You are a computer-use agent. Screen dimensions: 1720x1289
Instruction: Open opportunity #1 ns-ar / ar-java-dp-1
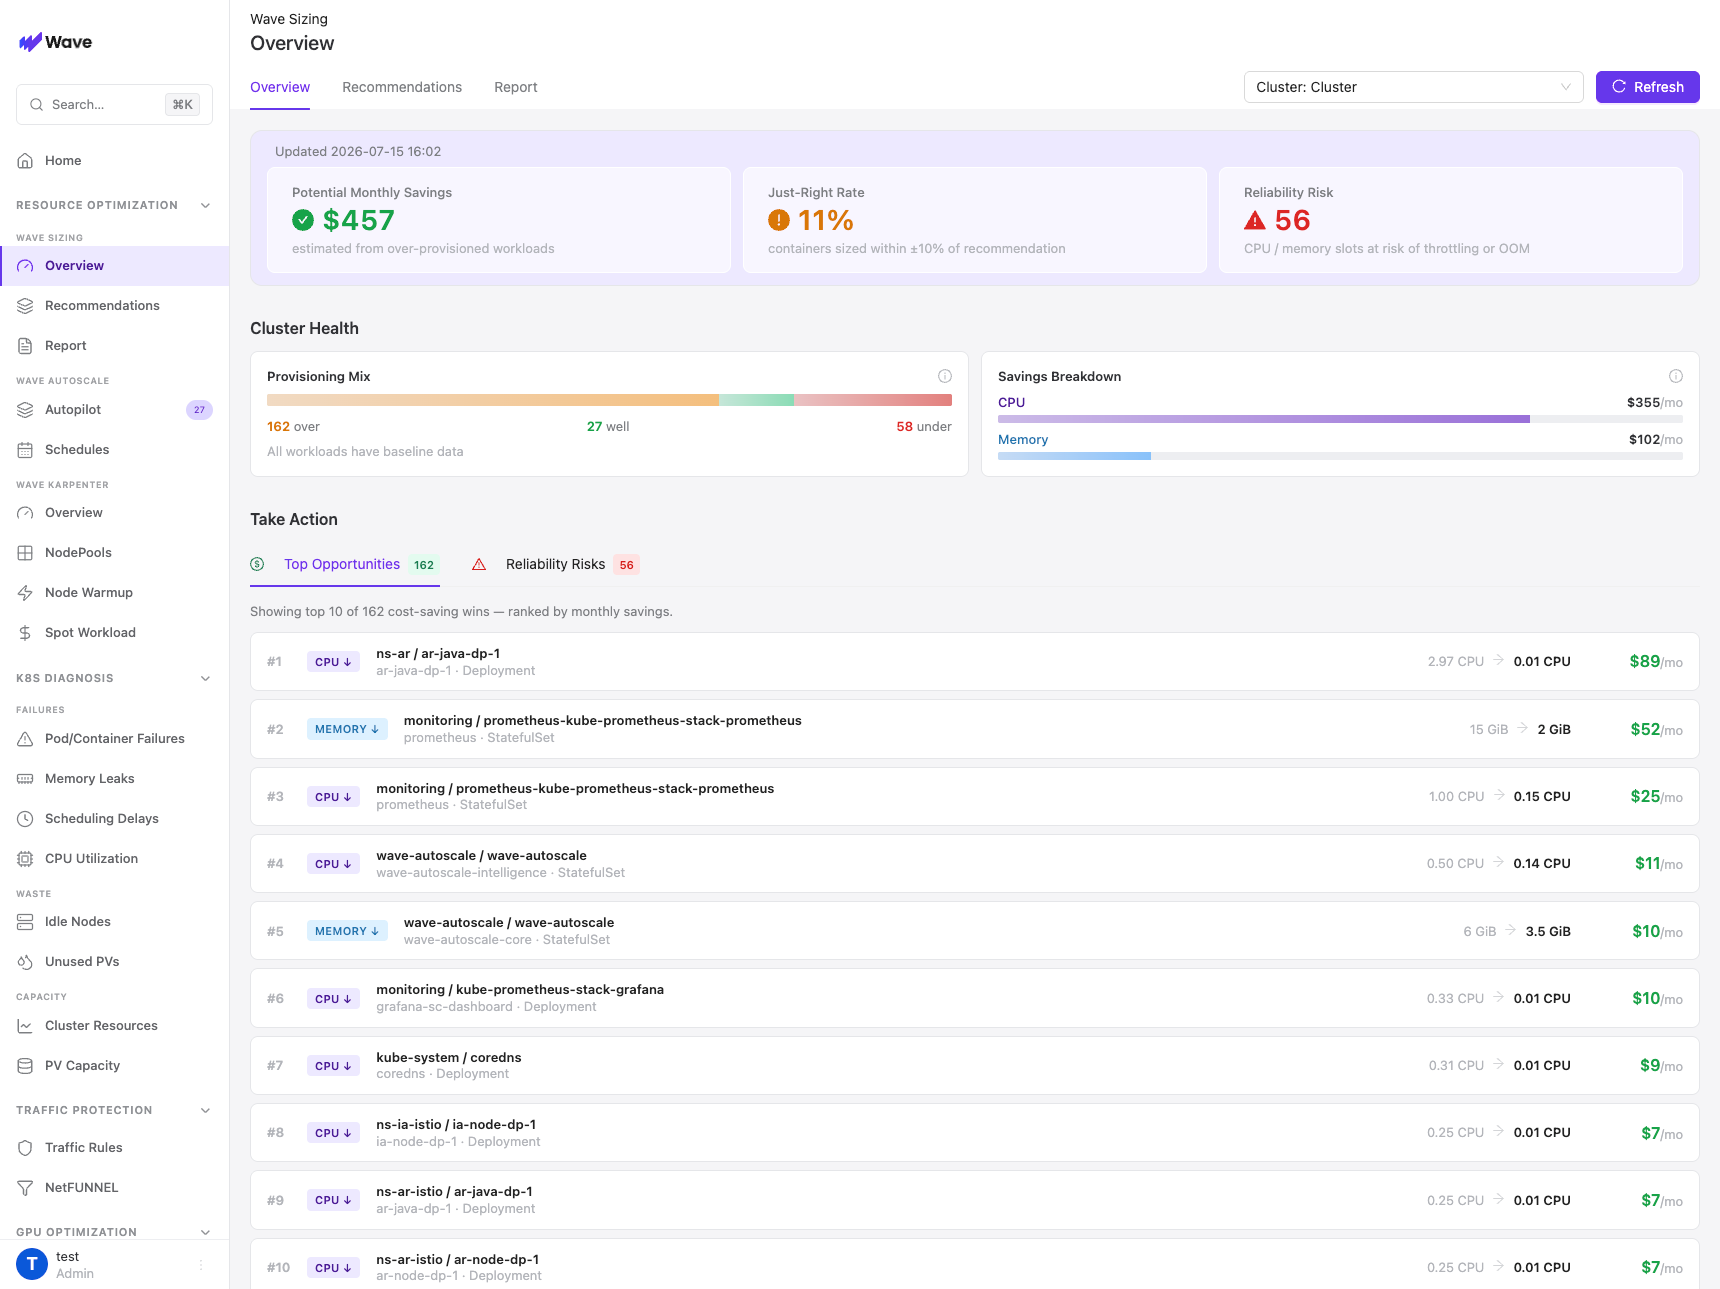pos(974,662)
